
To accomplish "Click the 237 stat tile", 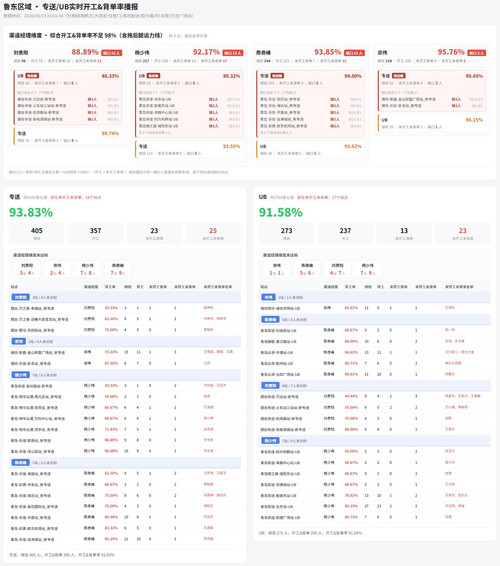I will click(x=345, y=233).
